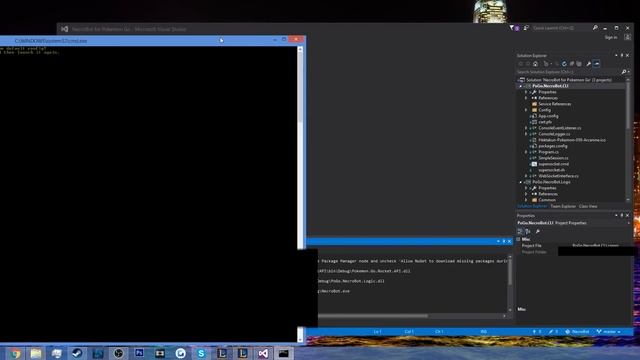This screenshot has height=360, width=640.
Task: Click the Sign in link
Action: pos(611,38)
